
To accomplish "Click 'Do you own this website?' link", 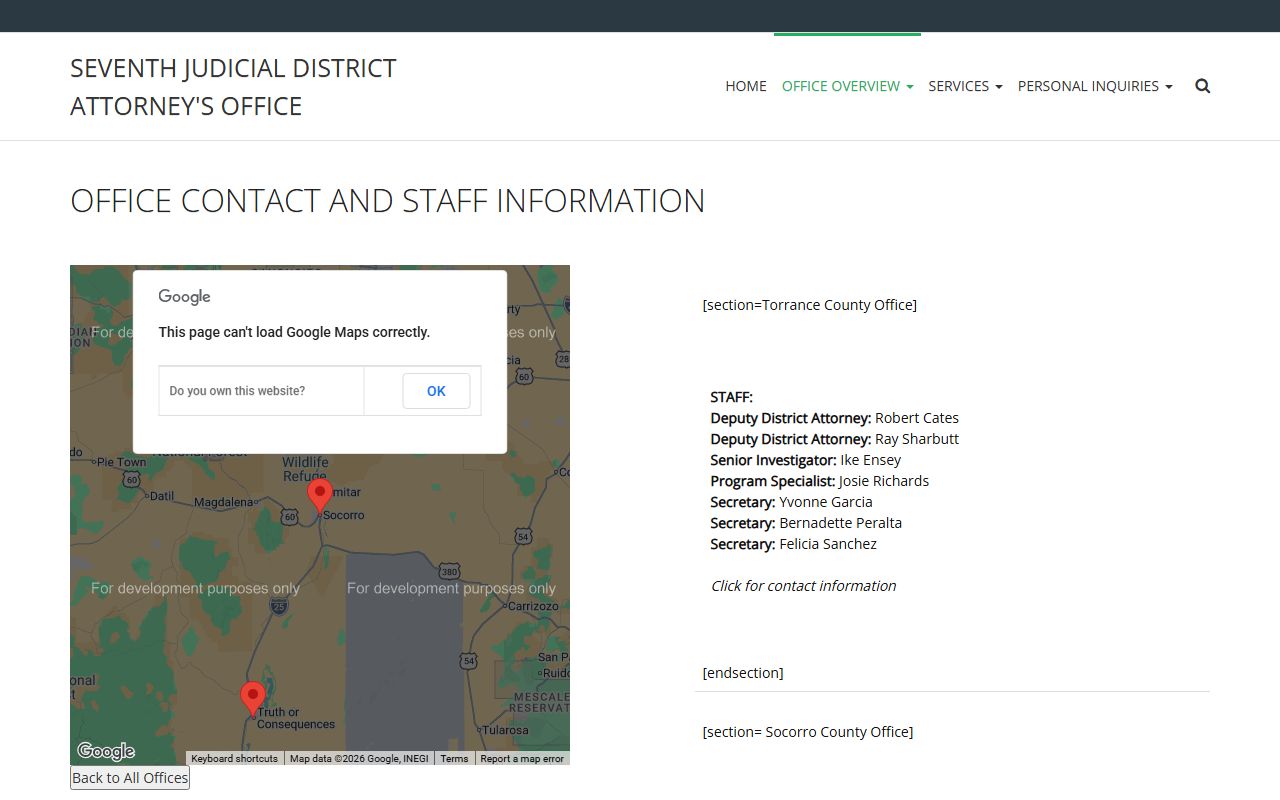I will click(x=237, y=391).
